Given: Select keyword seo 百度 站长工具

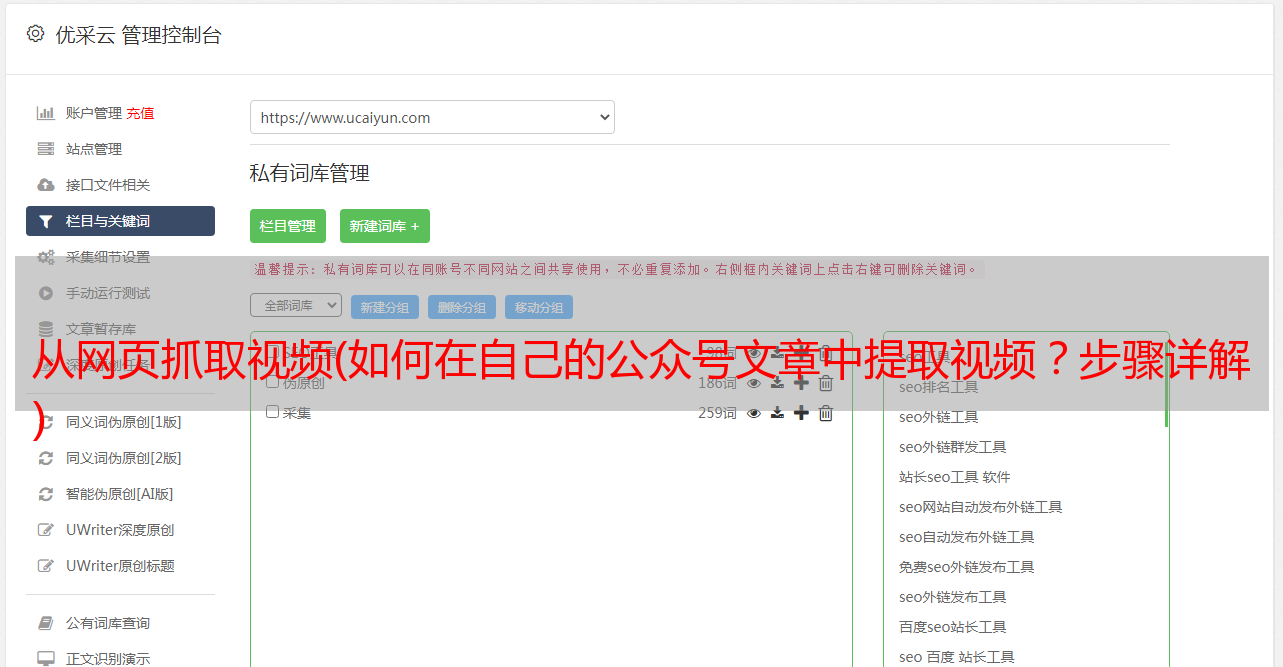Looking at the screenshot, I should pyautogui.click(x=956, y=657).
